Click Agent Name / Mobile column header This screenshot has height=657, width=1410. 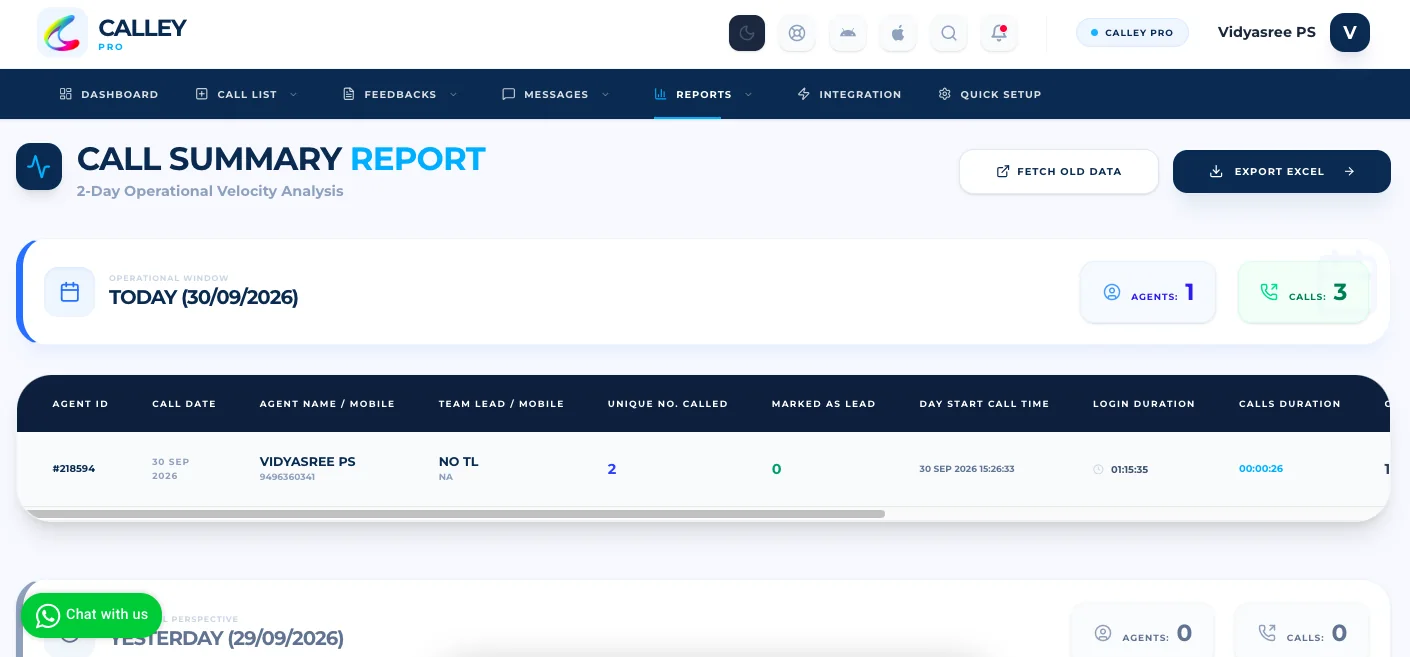[x=327, y=404]
